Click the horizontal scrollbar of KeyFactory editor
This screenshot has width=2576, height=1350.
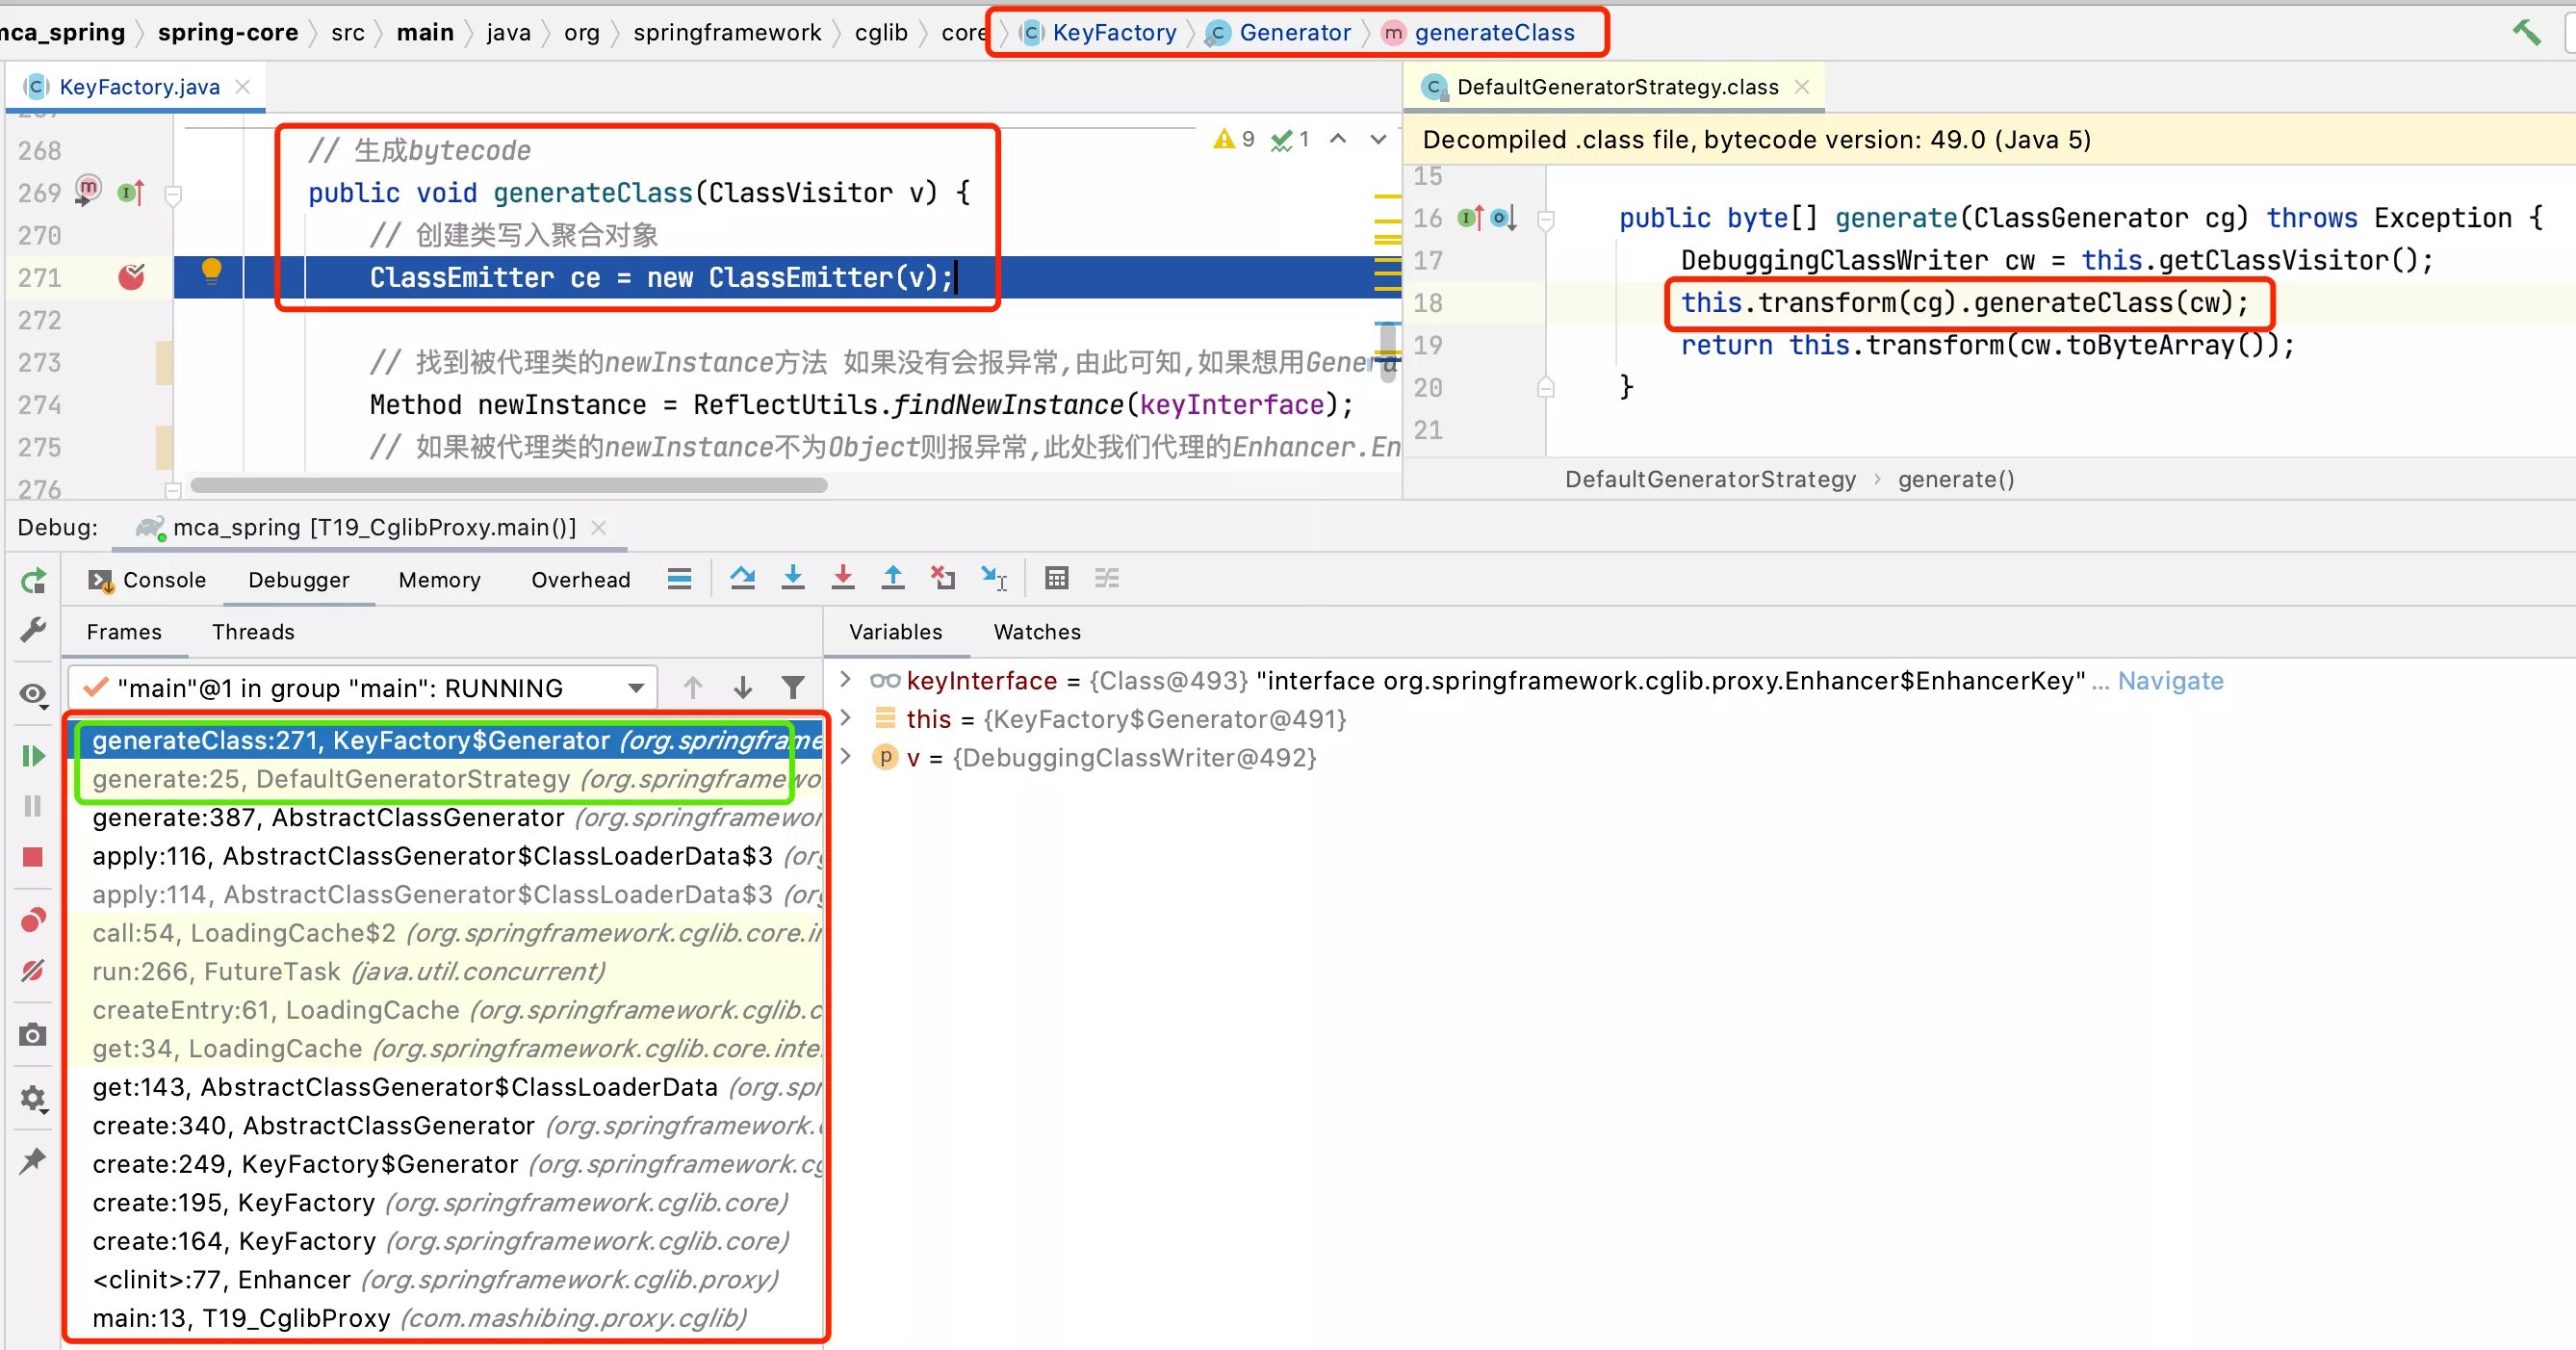tap(508, 485)
